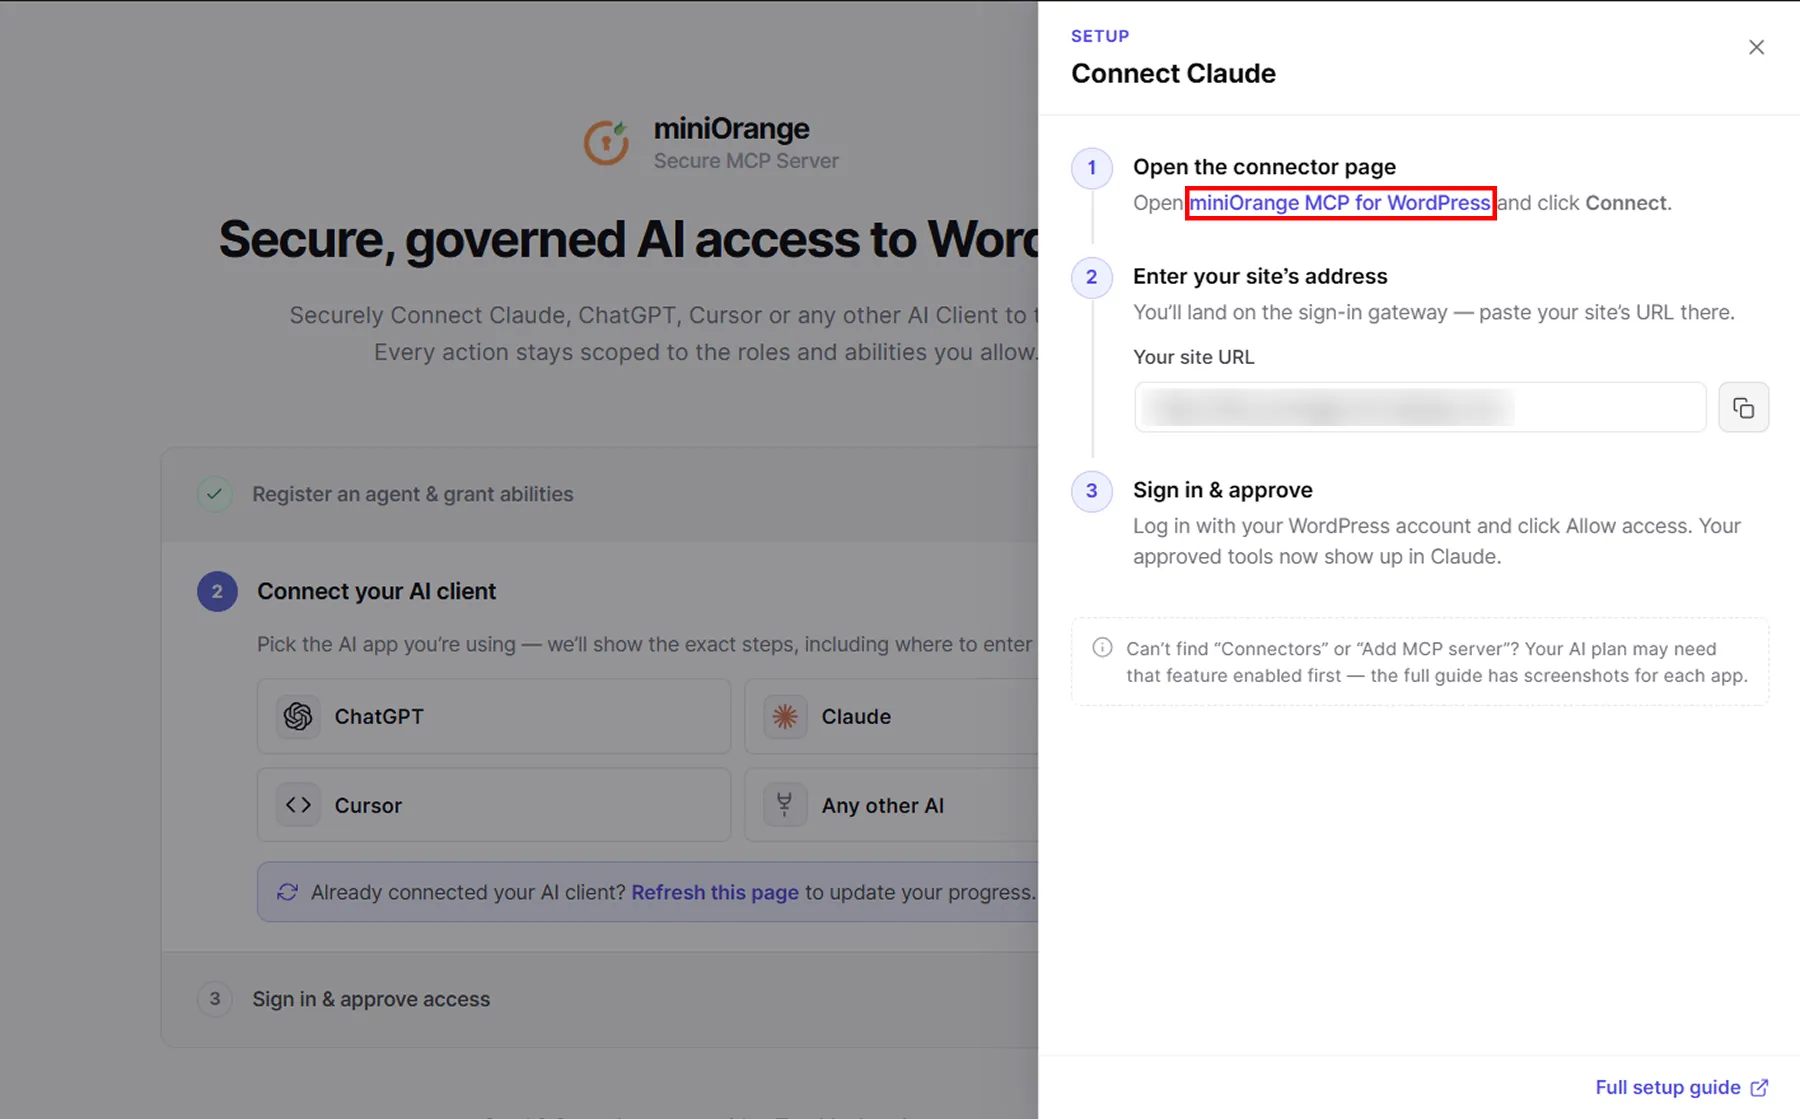Viewport: 1800px width, 1120px height.
Task: Click the Claude starburst icon
Action: click(785, 716)
